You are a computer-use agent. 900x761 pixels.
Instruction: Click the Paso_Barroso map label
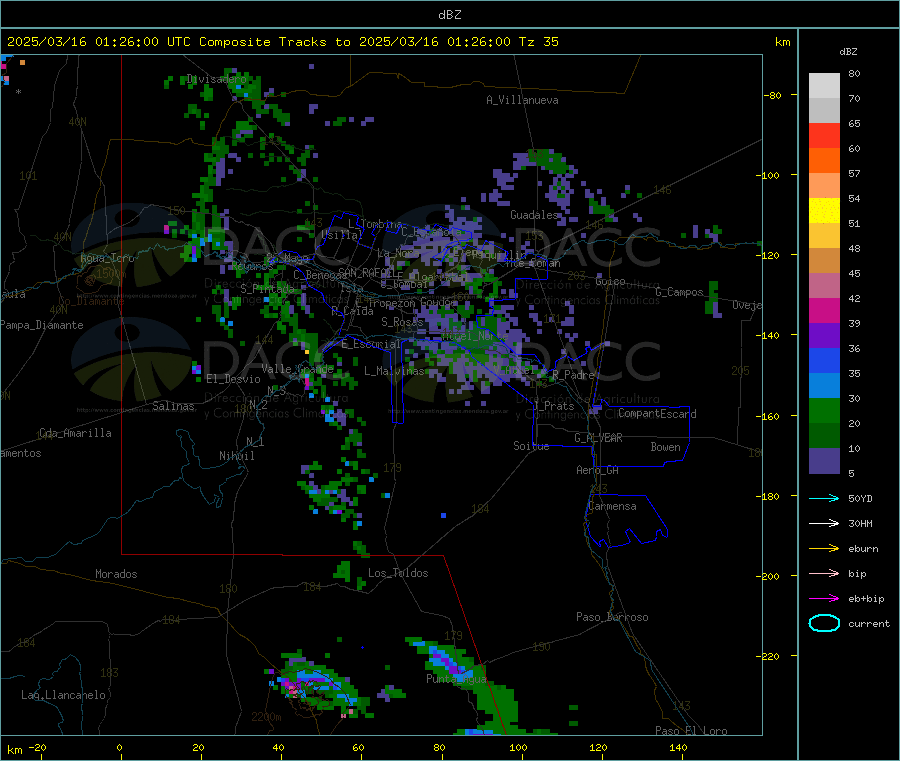(x=612, y=617)
